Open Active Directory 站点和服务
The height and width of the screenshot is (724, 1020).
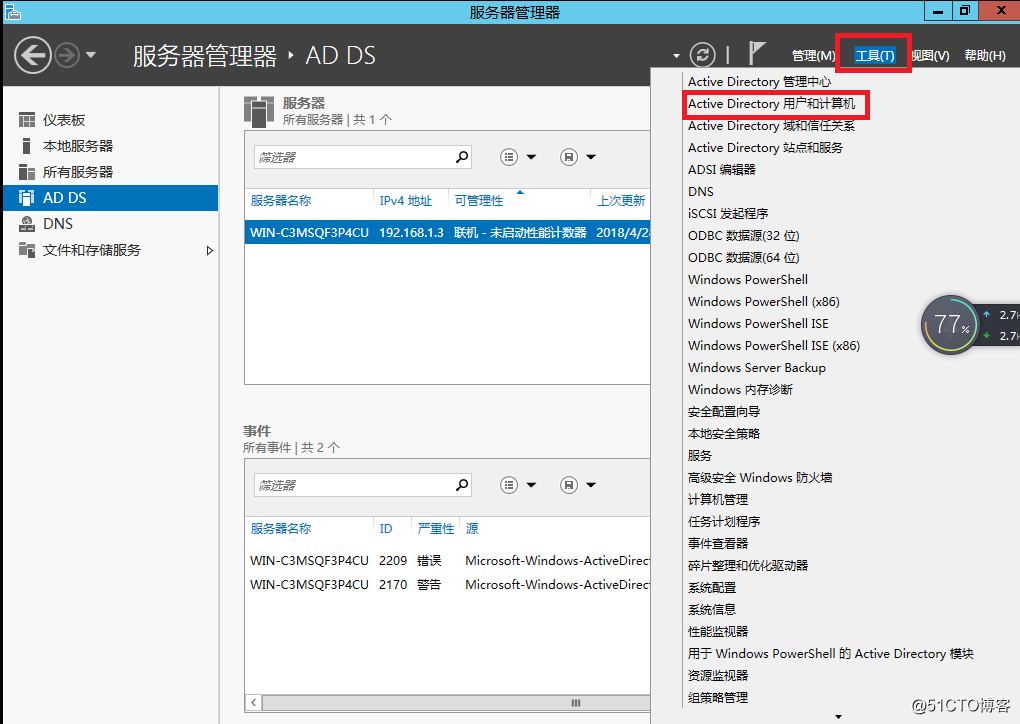pos(765,148)
